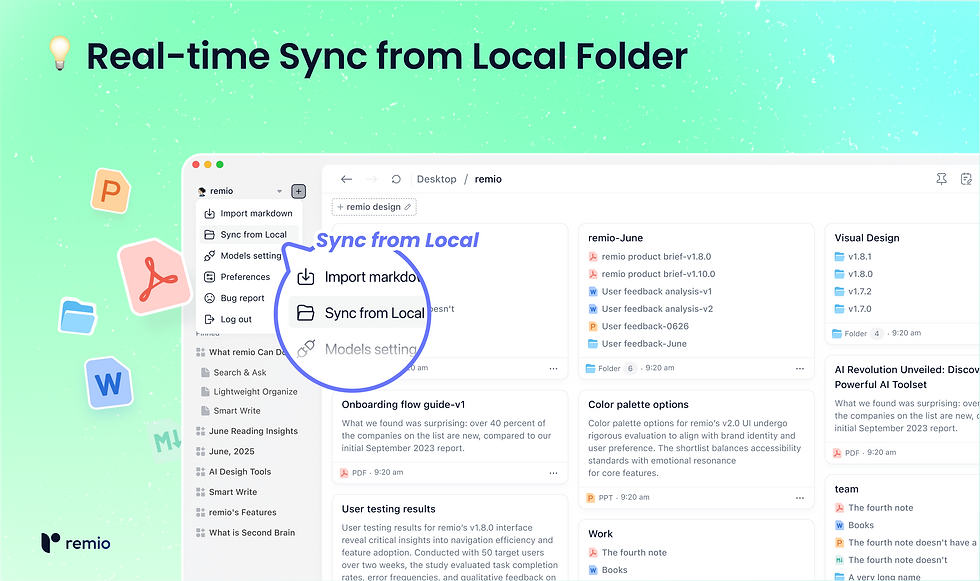The width and height of the screenshot is (980, 581).
Task: Open User feedback analysis-v2 document
Action: coord(657,309)
